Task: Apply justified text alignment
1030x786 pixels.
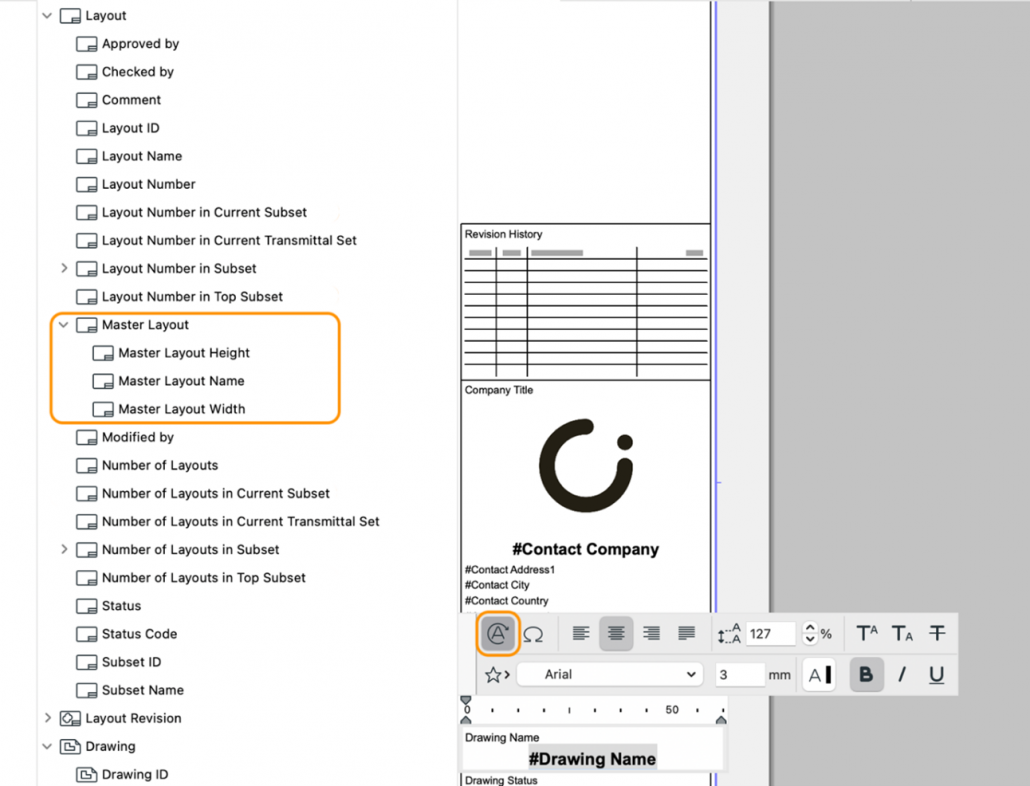Action: pos(686,633)
